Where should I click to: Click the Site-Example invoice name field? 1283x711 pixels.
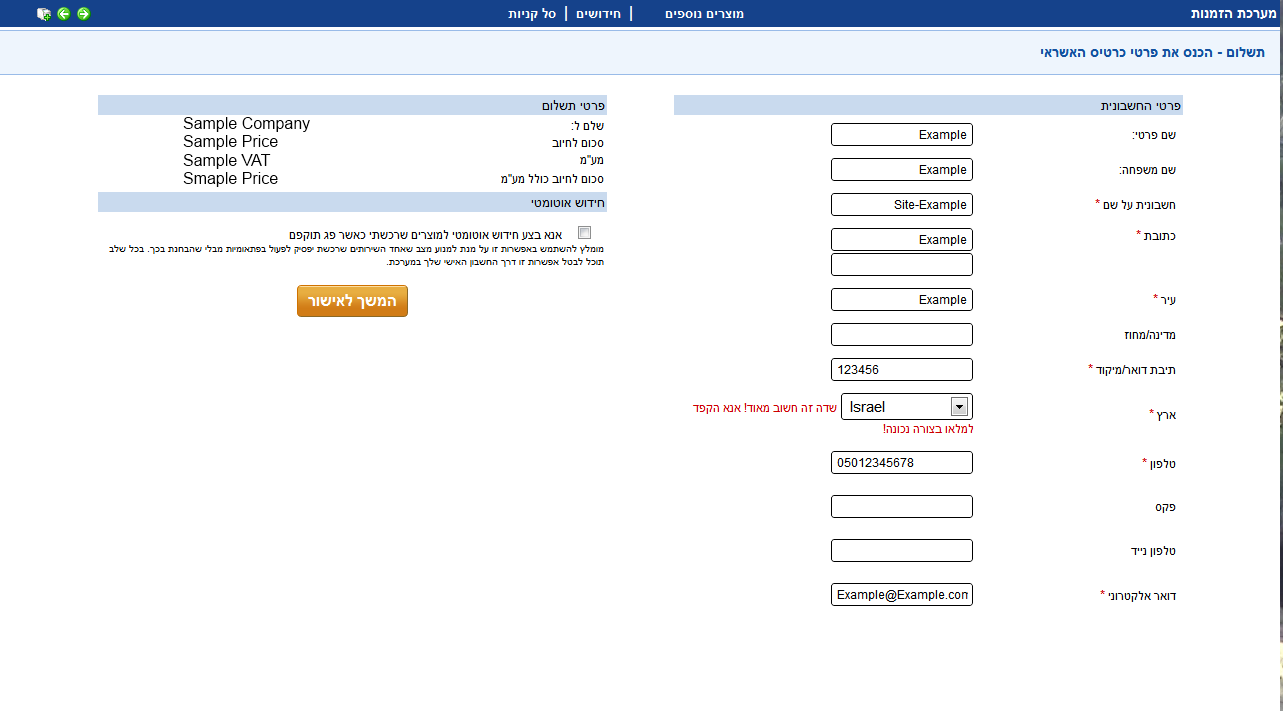tap(901, 205)
